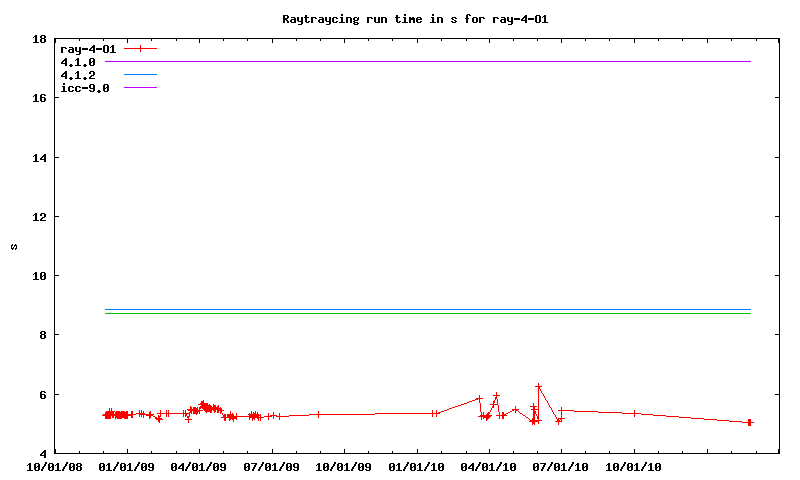Click the icc-9.0 legend line sample
The height and width of the screenshot is (480, 800).
(x=140, y=88)
